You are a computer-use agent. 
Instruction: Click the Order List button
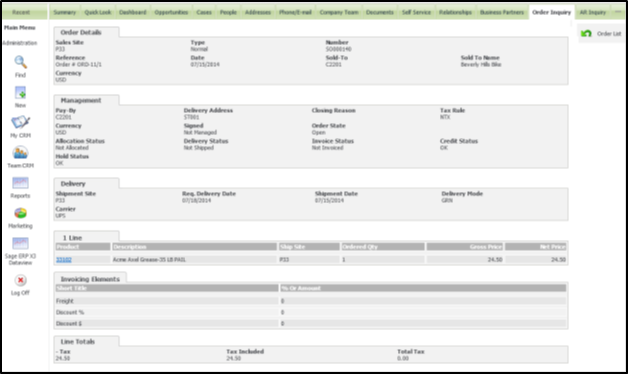click(x=602, y=34)
